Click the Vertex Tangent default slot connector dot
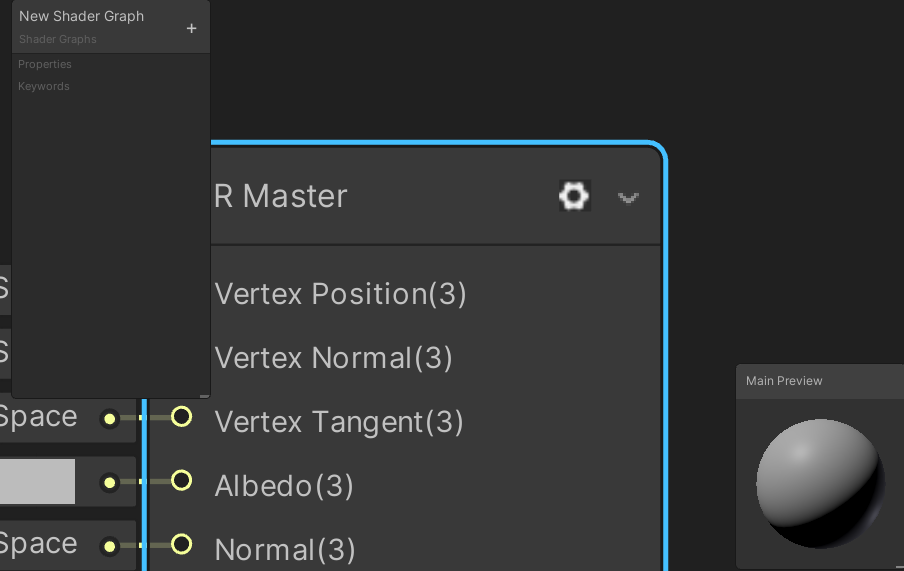The image size is (904, 571). pyautogui.click(x=109, y=419)
